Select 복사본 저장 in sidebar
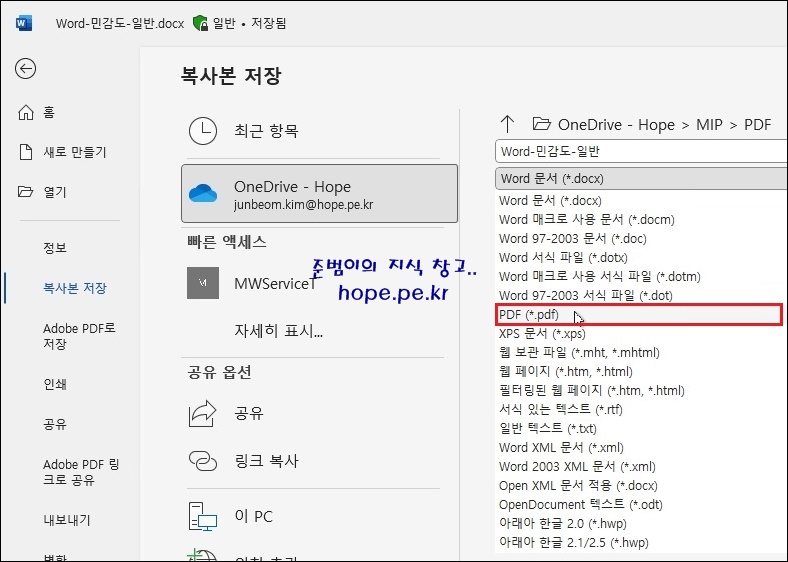 75,288
